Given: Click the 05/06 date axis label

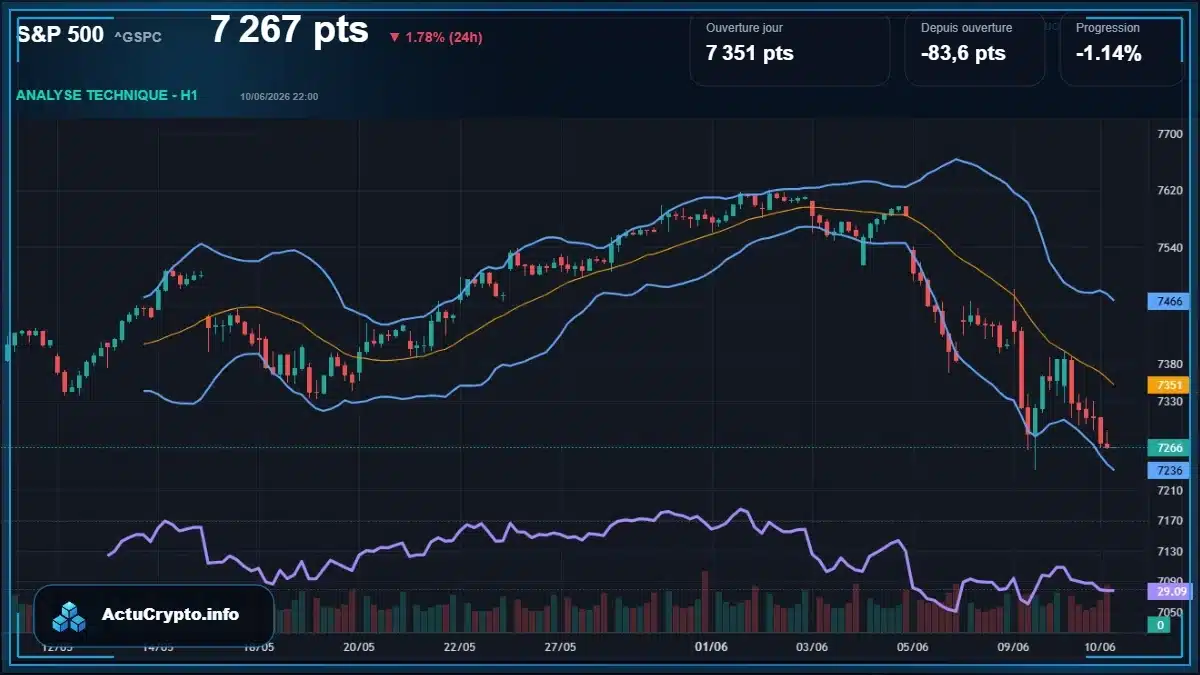Looking at the screenshot, I should point(912,647).
